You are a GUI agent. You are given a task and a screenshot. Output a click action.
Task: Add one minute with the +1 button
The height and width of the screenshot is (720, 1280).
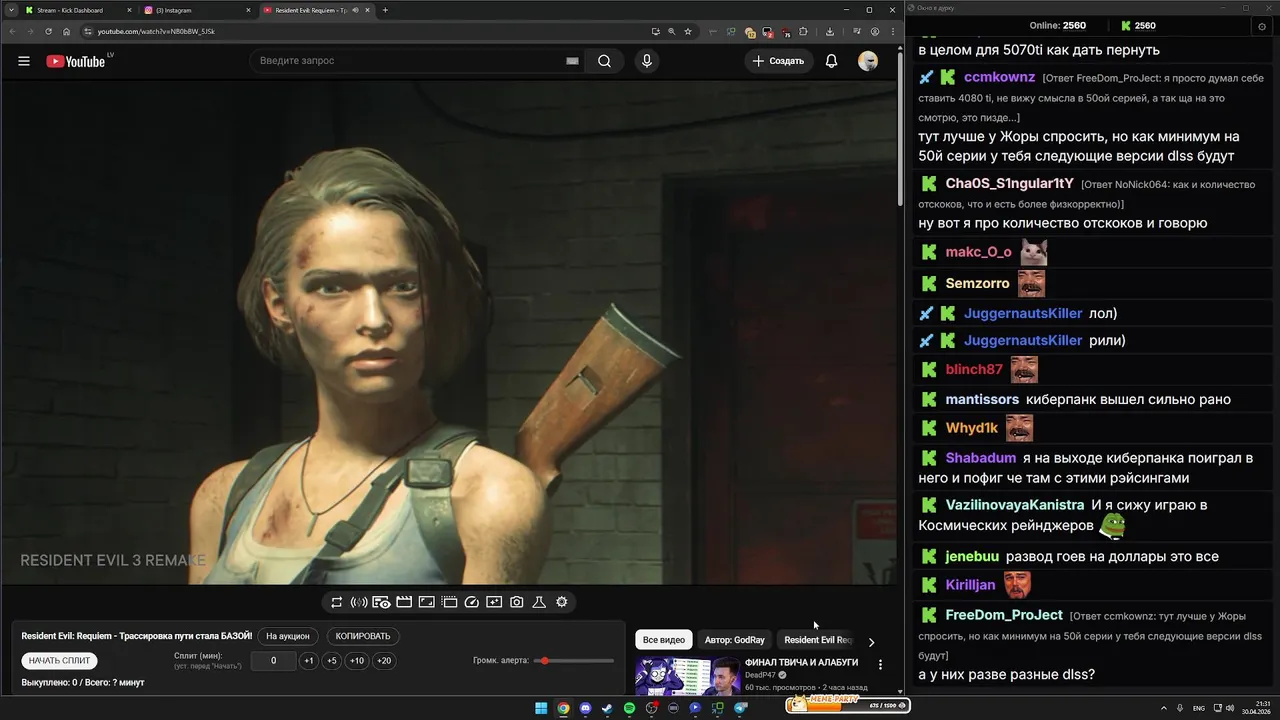(x=309, y=661)
